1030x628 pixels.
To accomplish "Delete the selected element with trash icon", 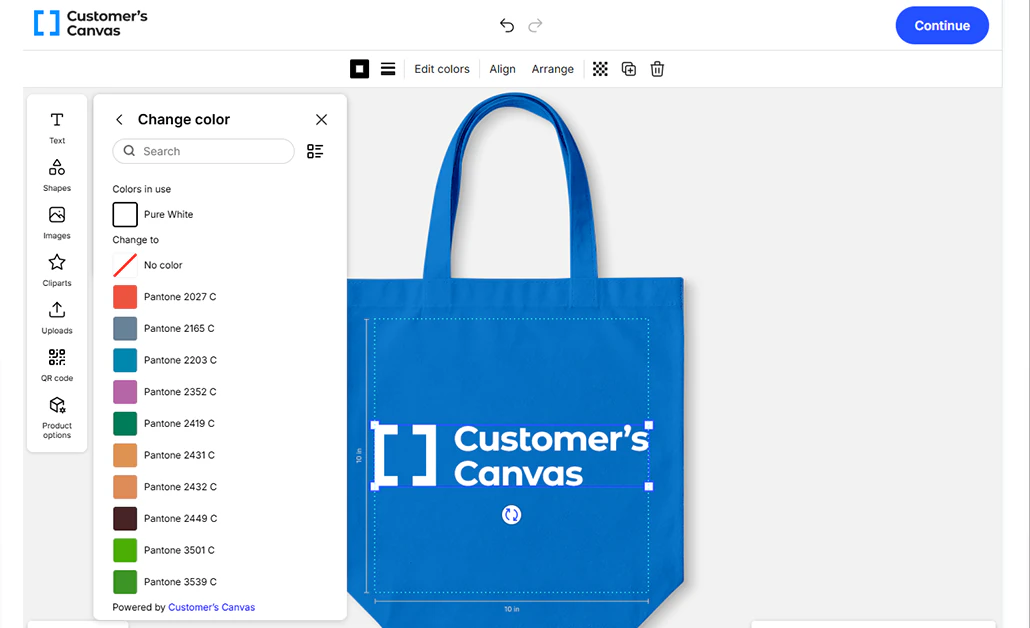I will click(657, 69).
